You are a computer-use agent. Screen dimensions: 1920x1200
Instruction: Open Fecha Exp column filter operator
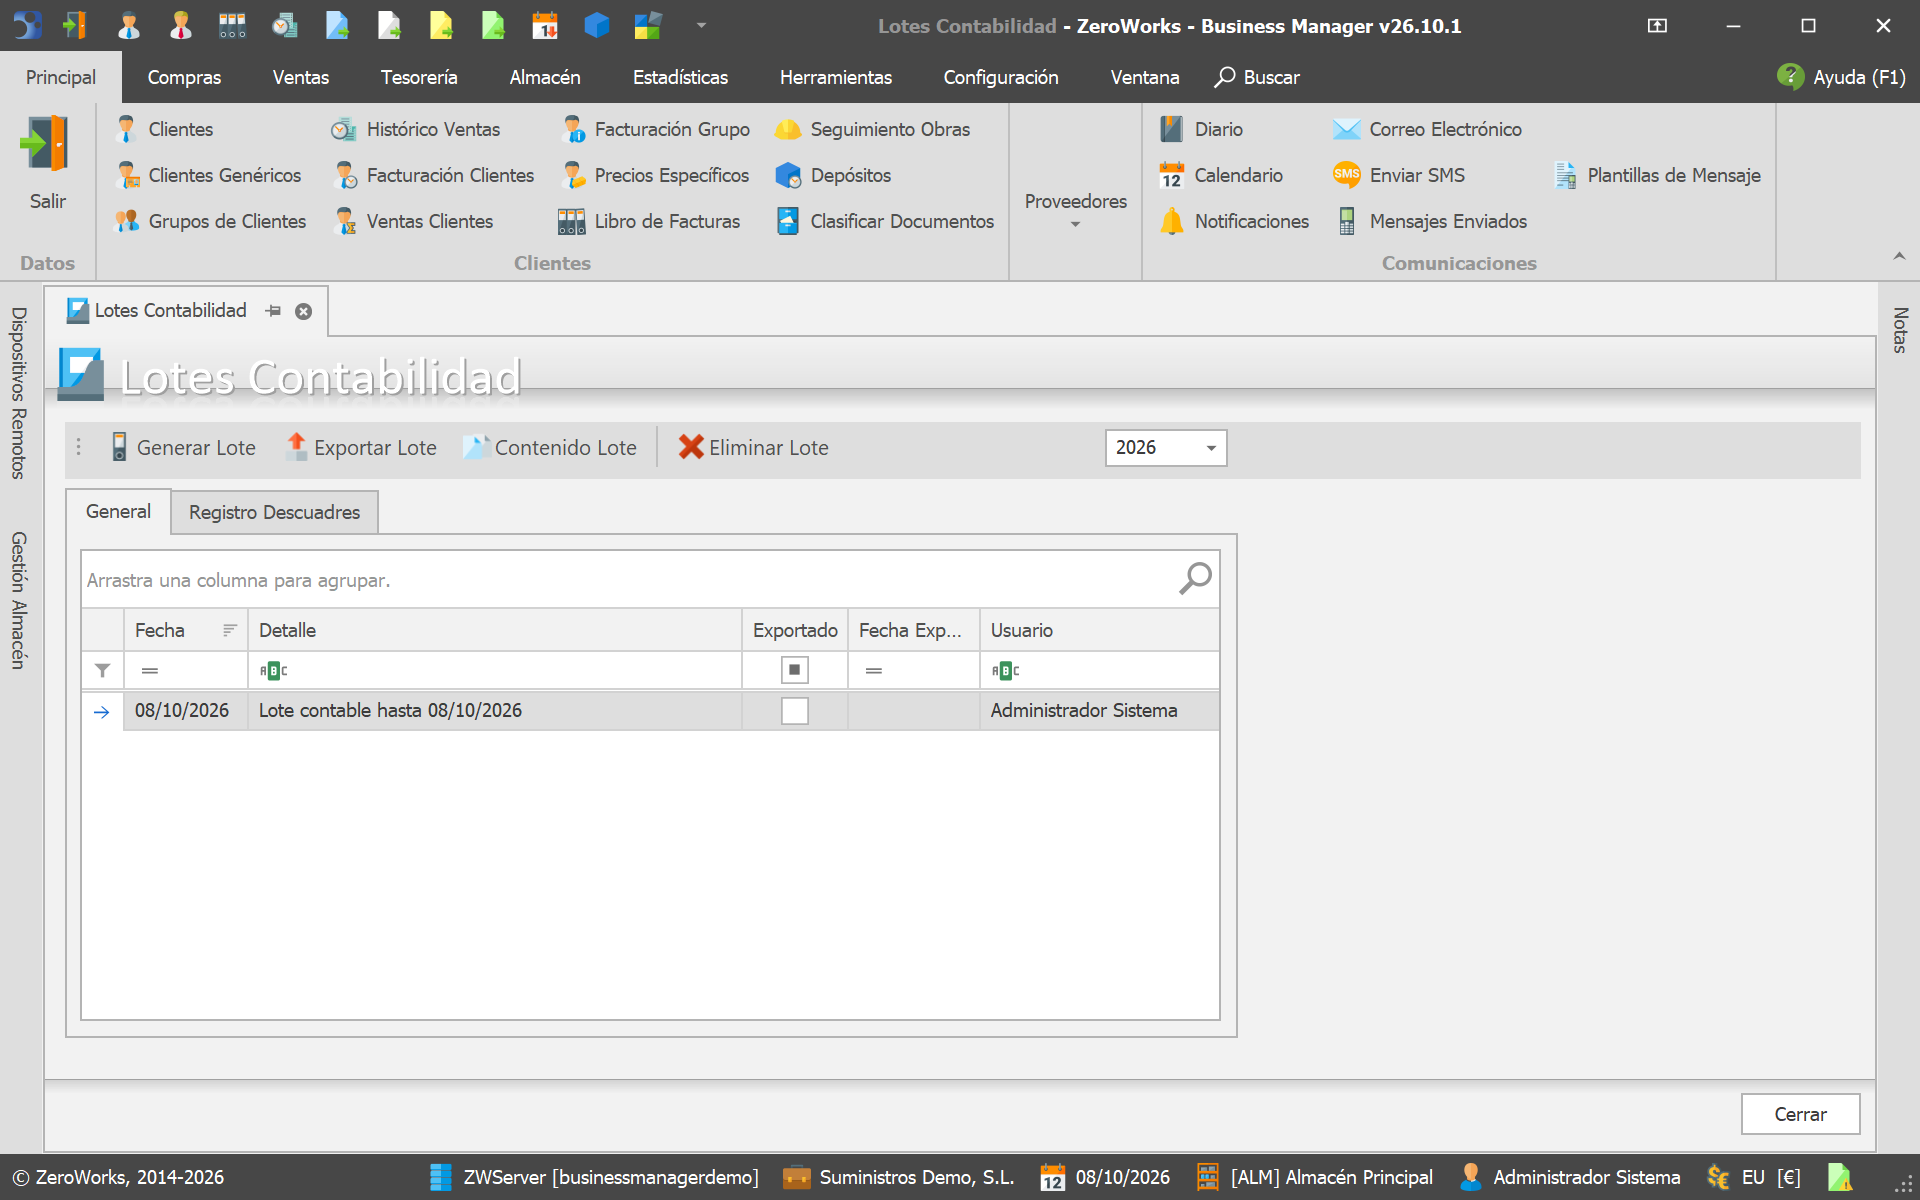coord(874,671)
